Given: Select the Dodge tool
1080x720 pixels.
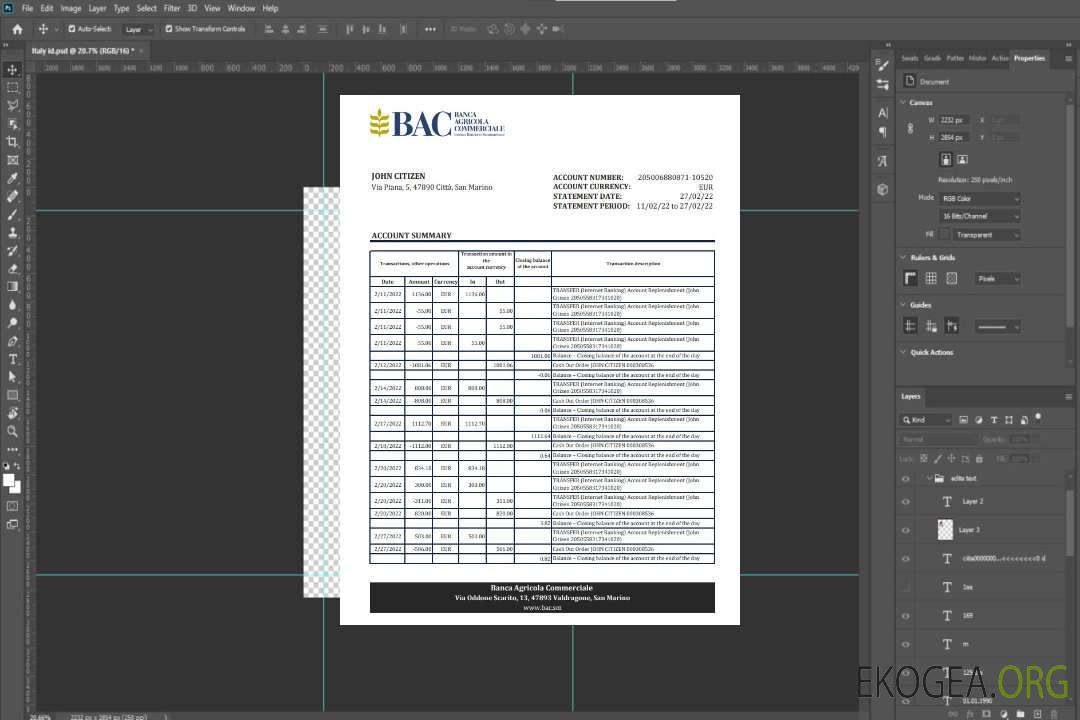Looking at the screenshot, I should tap(12, 322).
